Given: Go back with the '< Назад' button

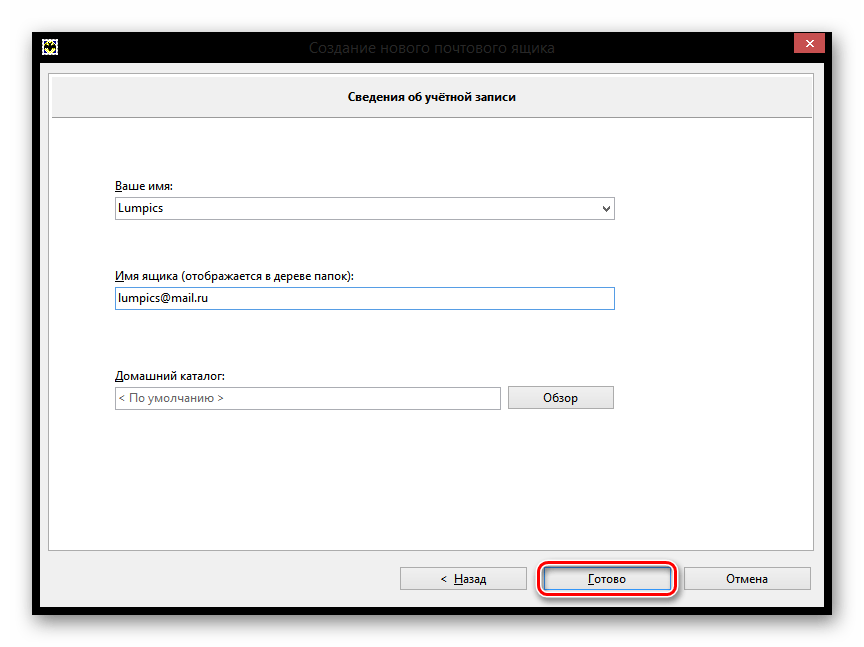Looking at the screenshot, I should (x=462, y=579).
